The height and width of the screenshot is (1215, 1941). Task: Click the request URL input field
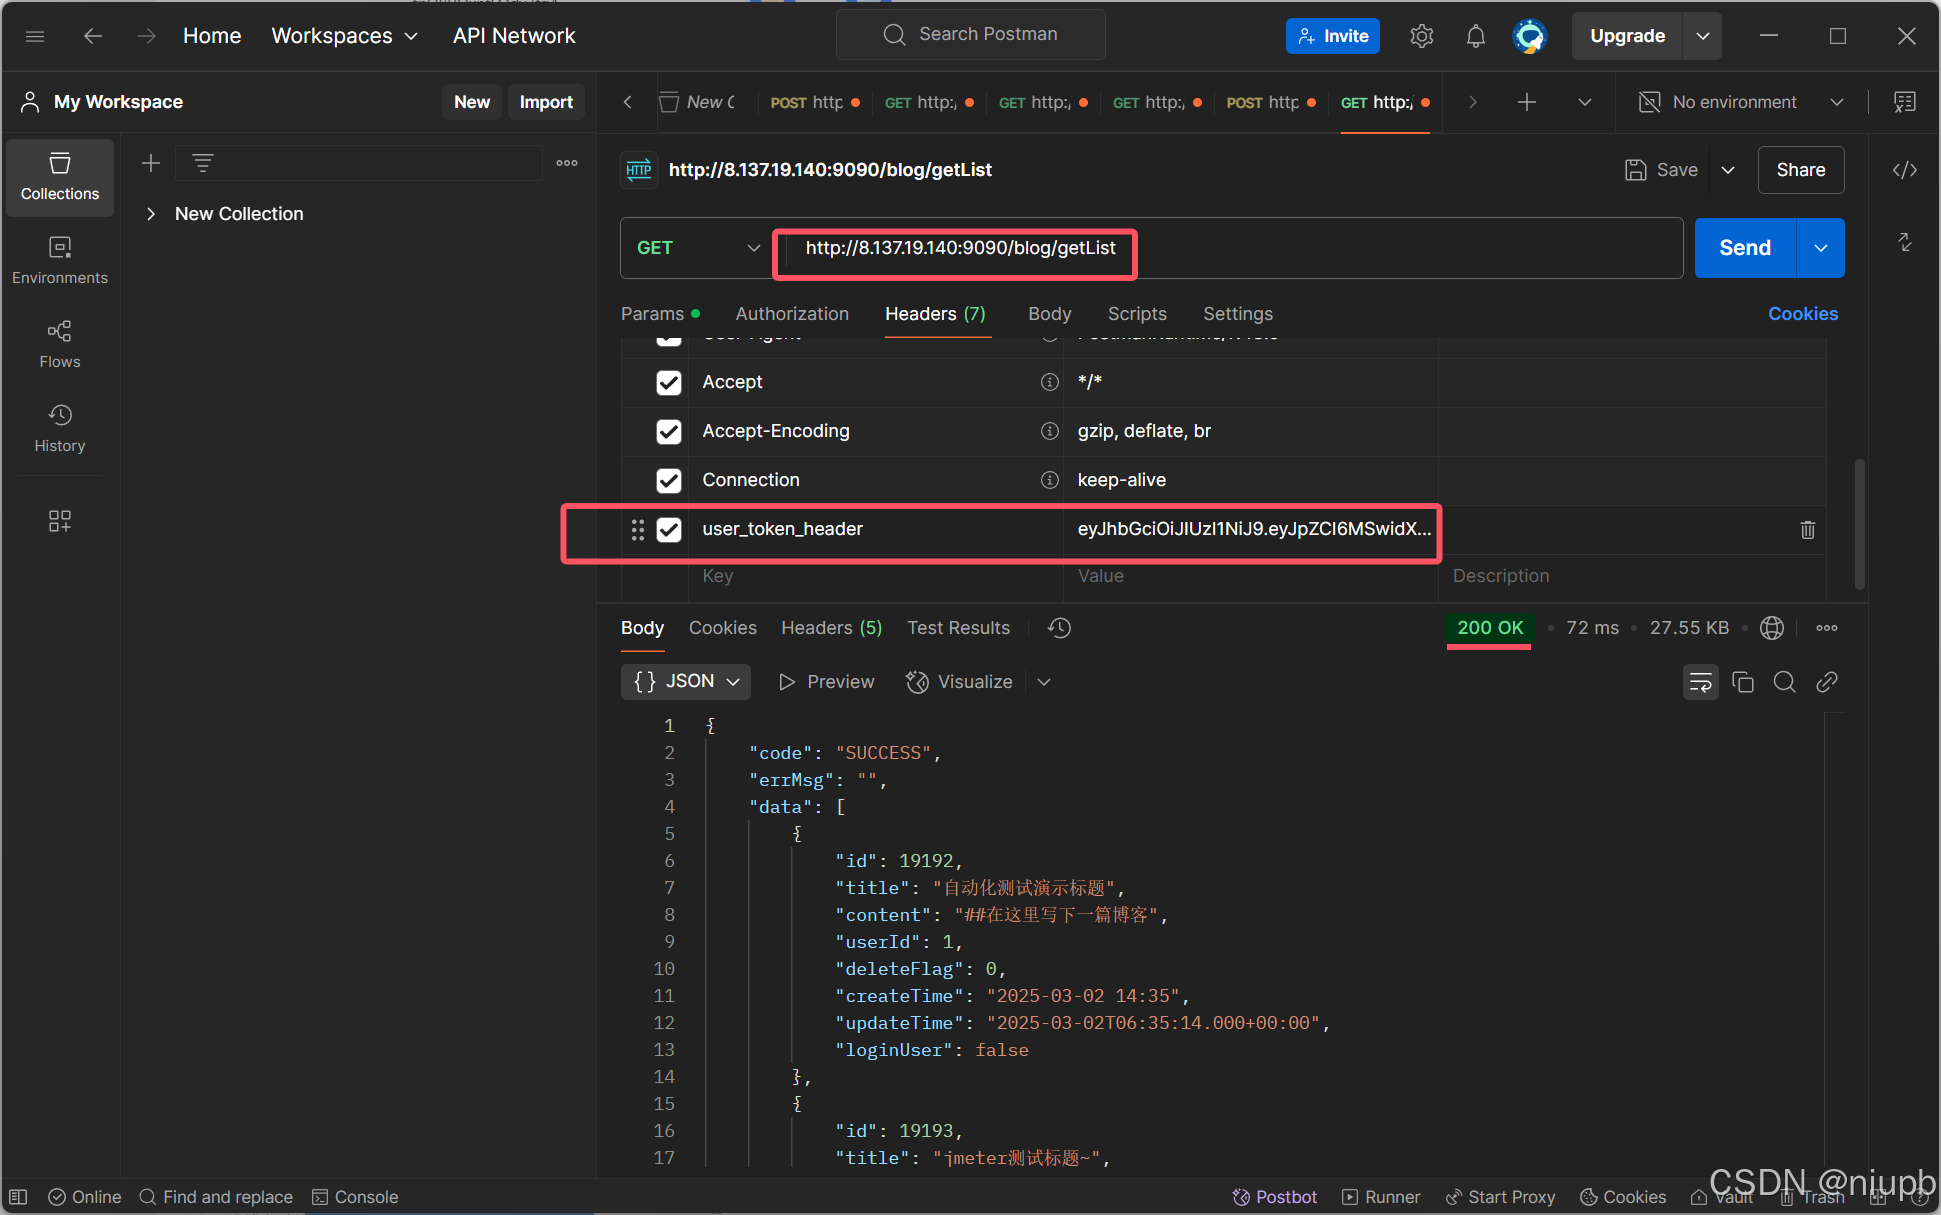click(1400, 248)
